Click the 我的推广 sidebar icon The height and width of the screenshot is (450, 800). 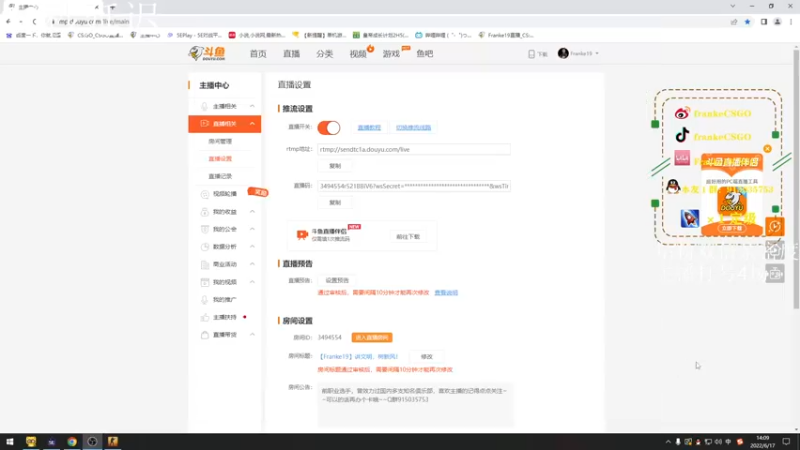coord(205,299)
